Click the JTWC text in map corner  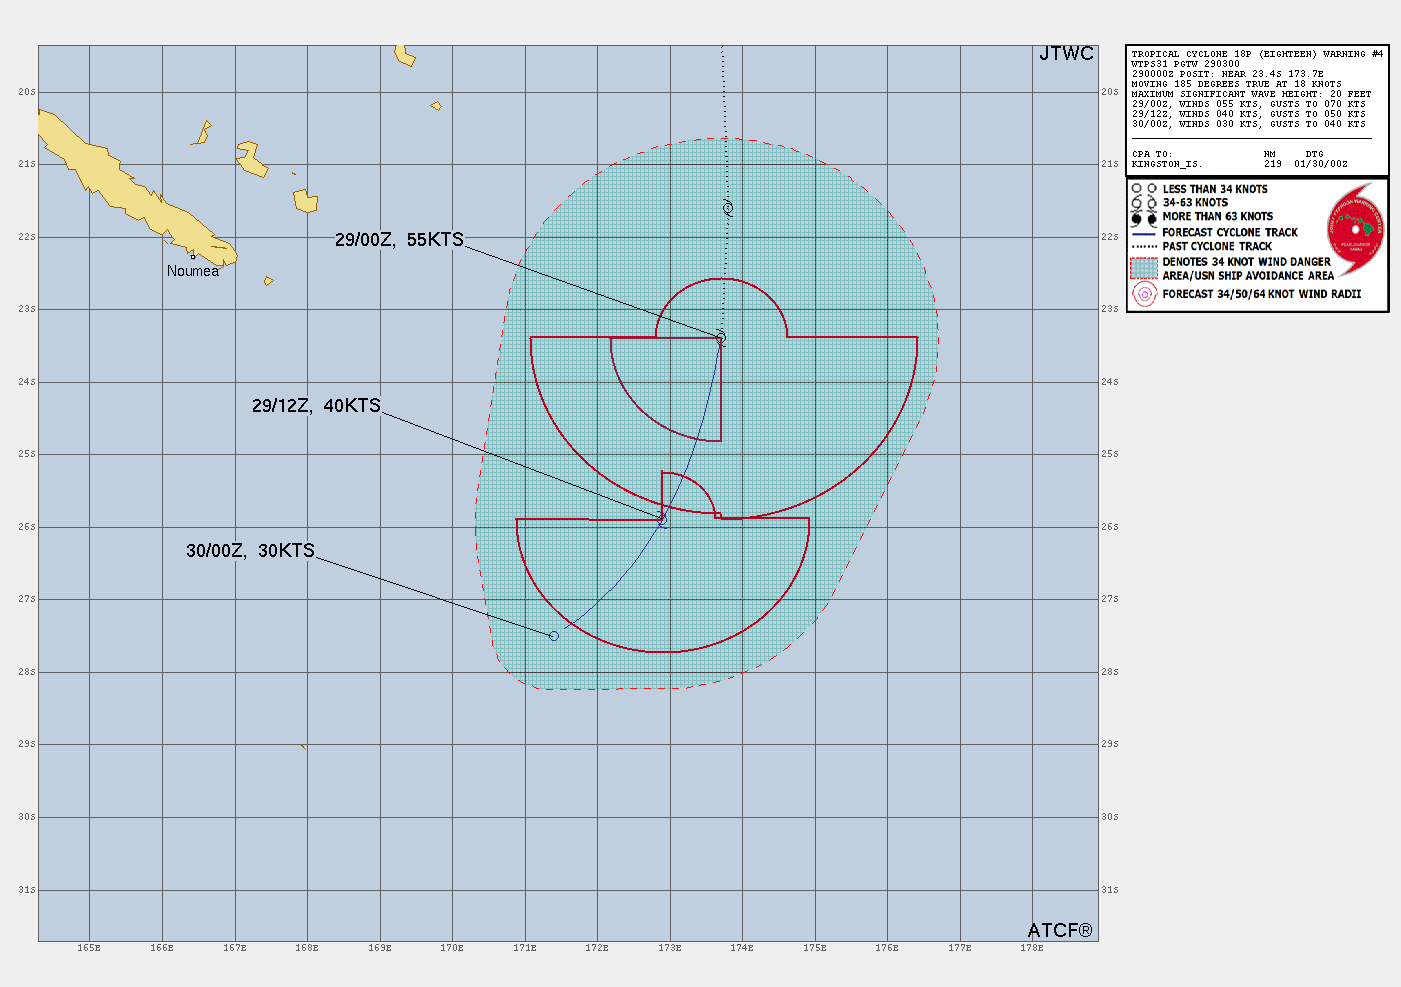1066,54
